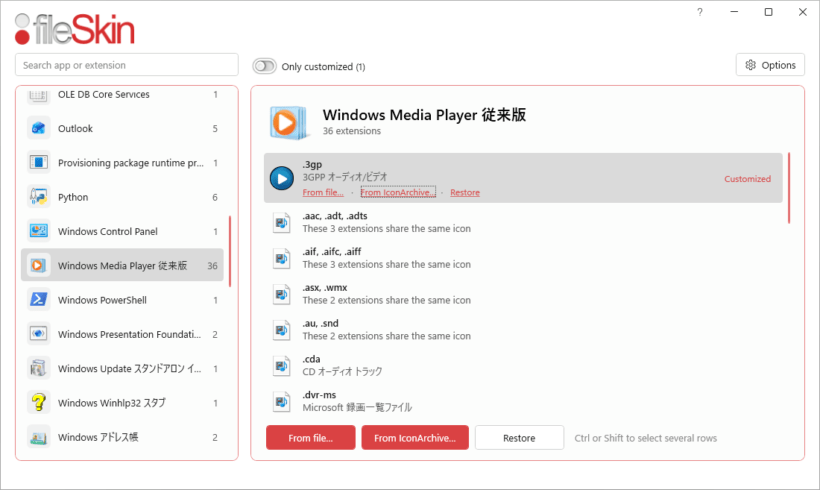
Task: Click the Windows Control Panel icon
Action: tap(38, 231)
